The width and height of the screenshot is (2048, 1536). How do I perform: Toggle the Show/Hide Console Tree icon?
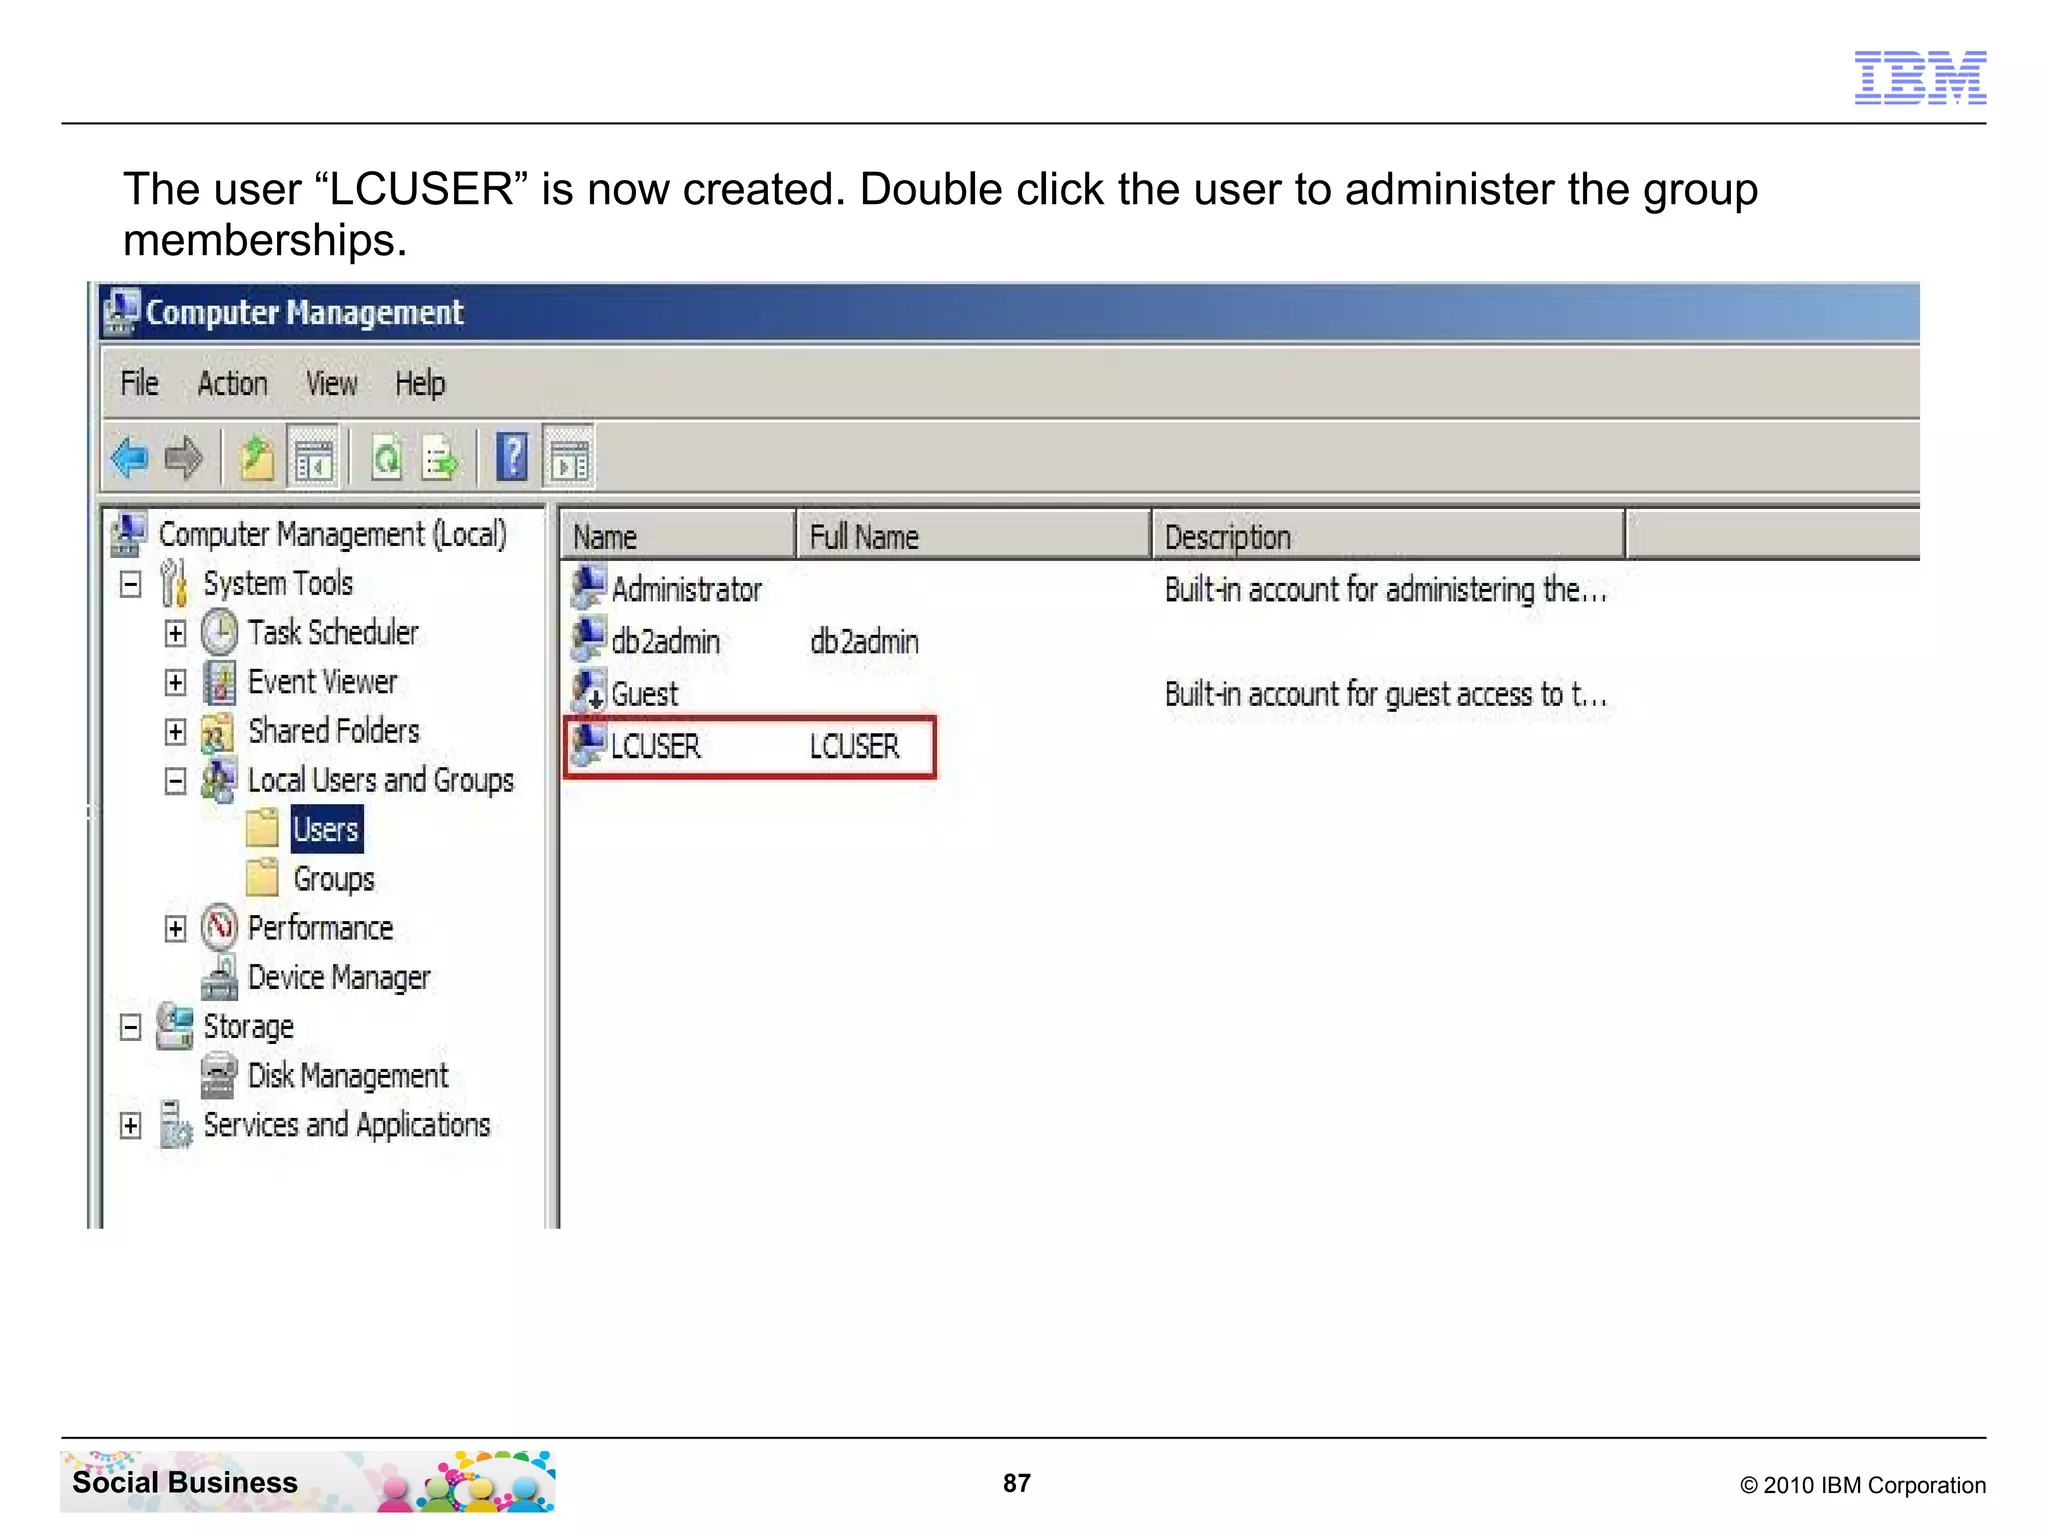[x=313, y=459]
